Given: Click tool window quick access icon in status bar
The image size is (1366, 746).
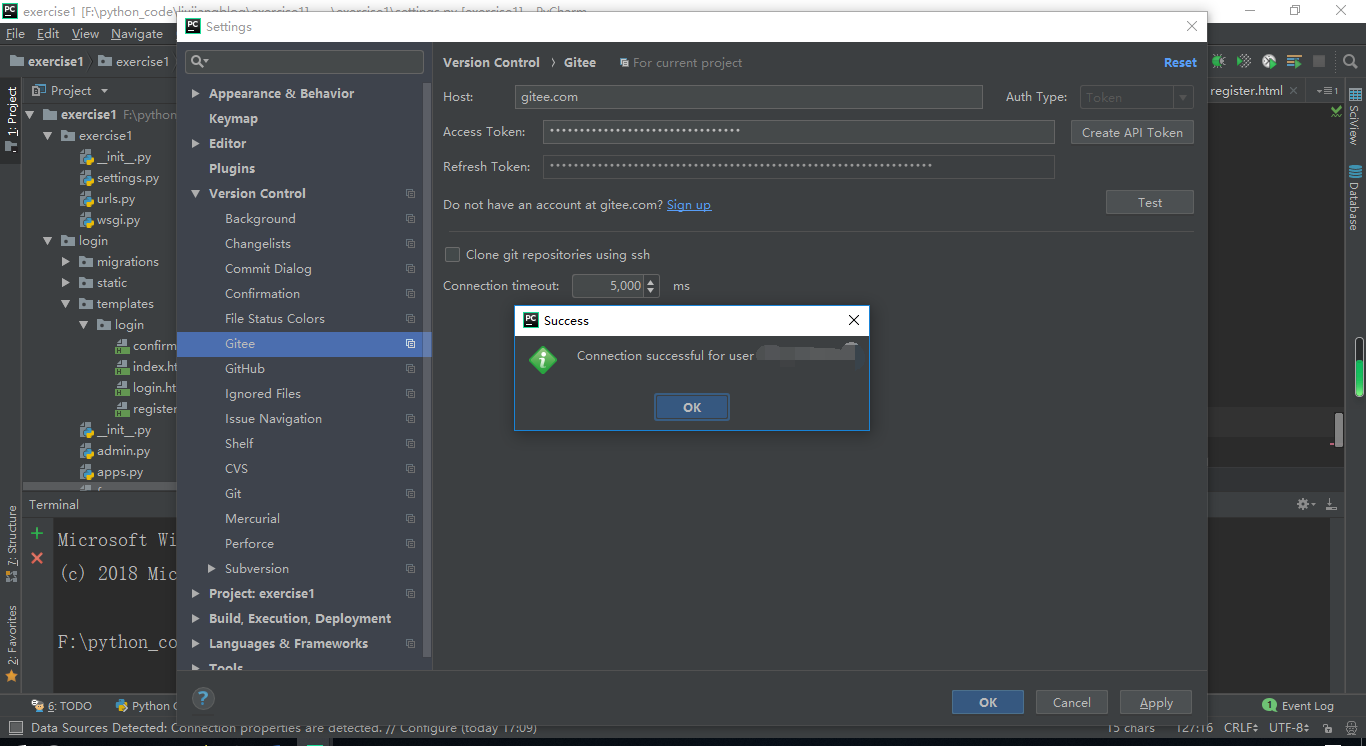Looking at the screenshot, I should click(x=14, y=728).
